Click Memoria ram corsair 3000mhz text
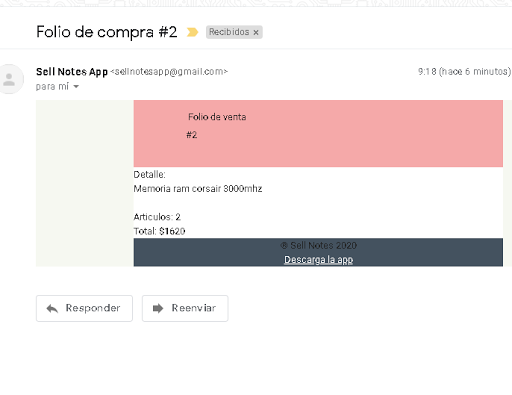The height and width of the screenshot is (395, 512). (198, 189)
